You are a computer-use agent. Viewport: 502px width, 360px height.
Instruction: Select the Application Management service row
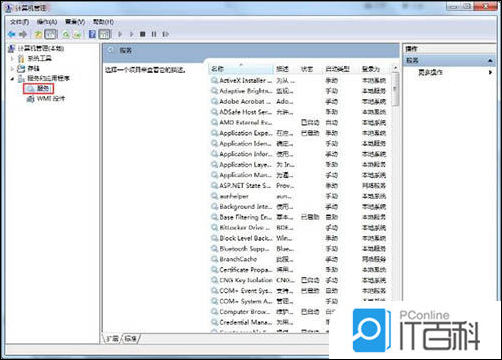pyautogui.click(x=299, y=175)
